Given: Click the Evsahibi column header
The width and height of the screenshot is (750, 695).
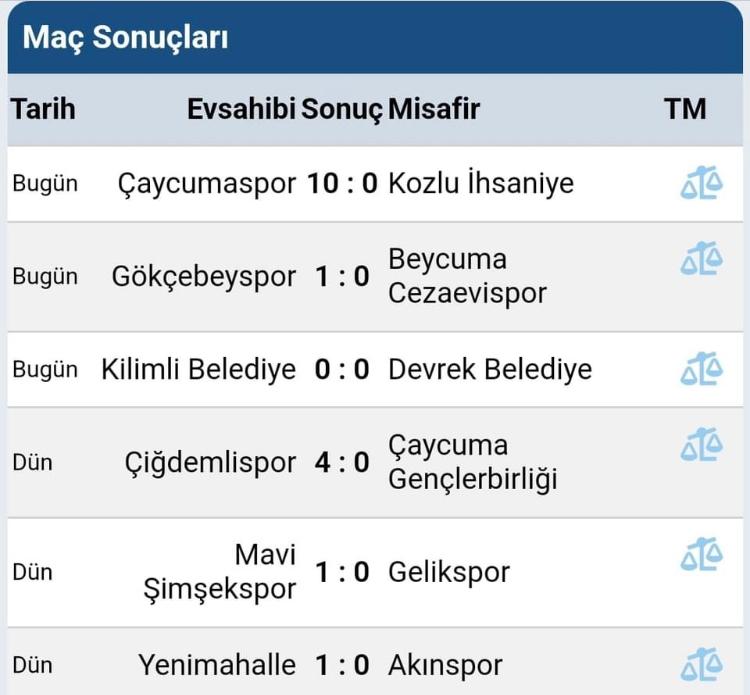Looking at the screenshot, I should (241, 109).
